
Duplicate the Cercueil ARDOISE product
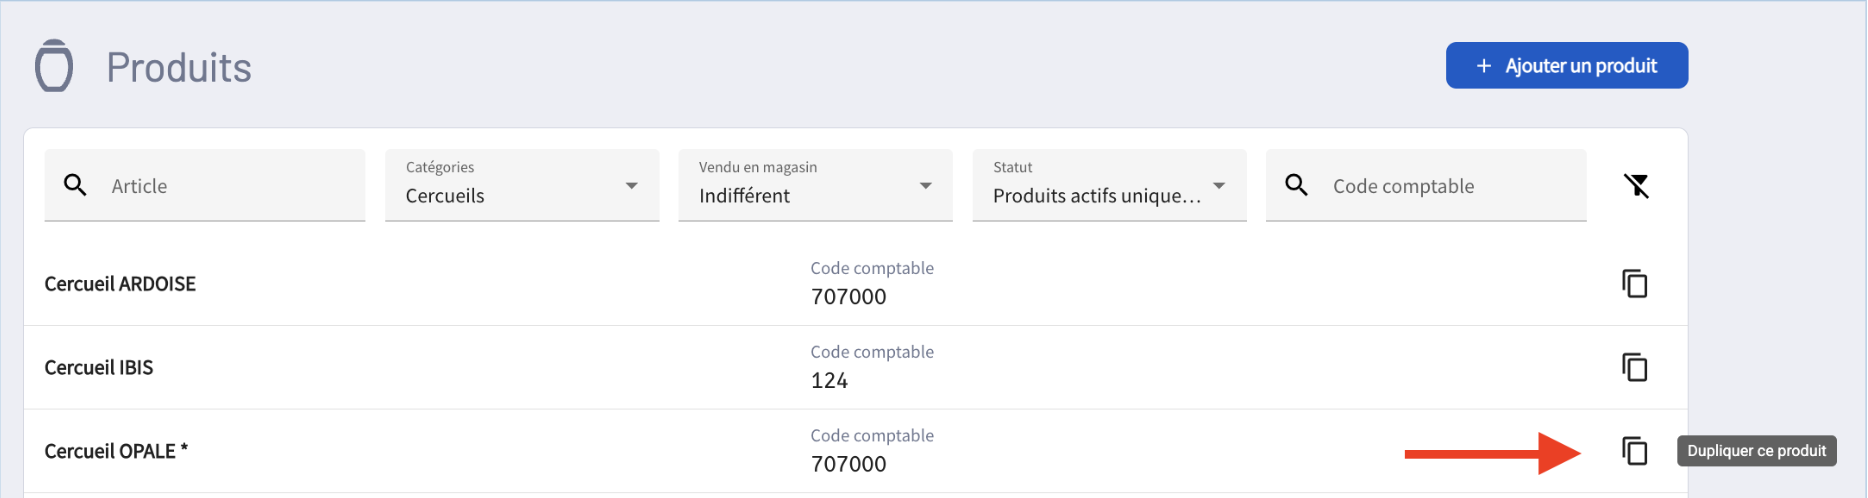click(x=1635, y=284)
